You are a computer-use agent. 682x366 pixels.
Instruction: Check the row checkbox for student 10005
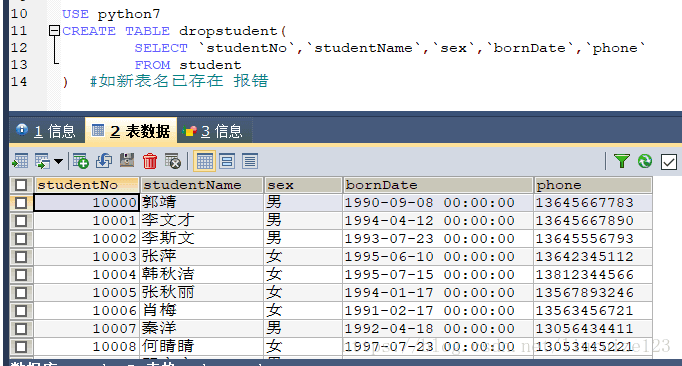[x=21, y=293]
